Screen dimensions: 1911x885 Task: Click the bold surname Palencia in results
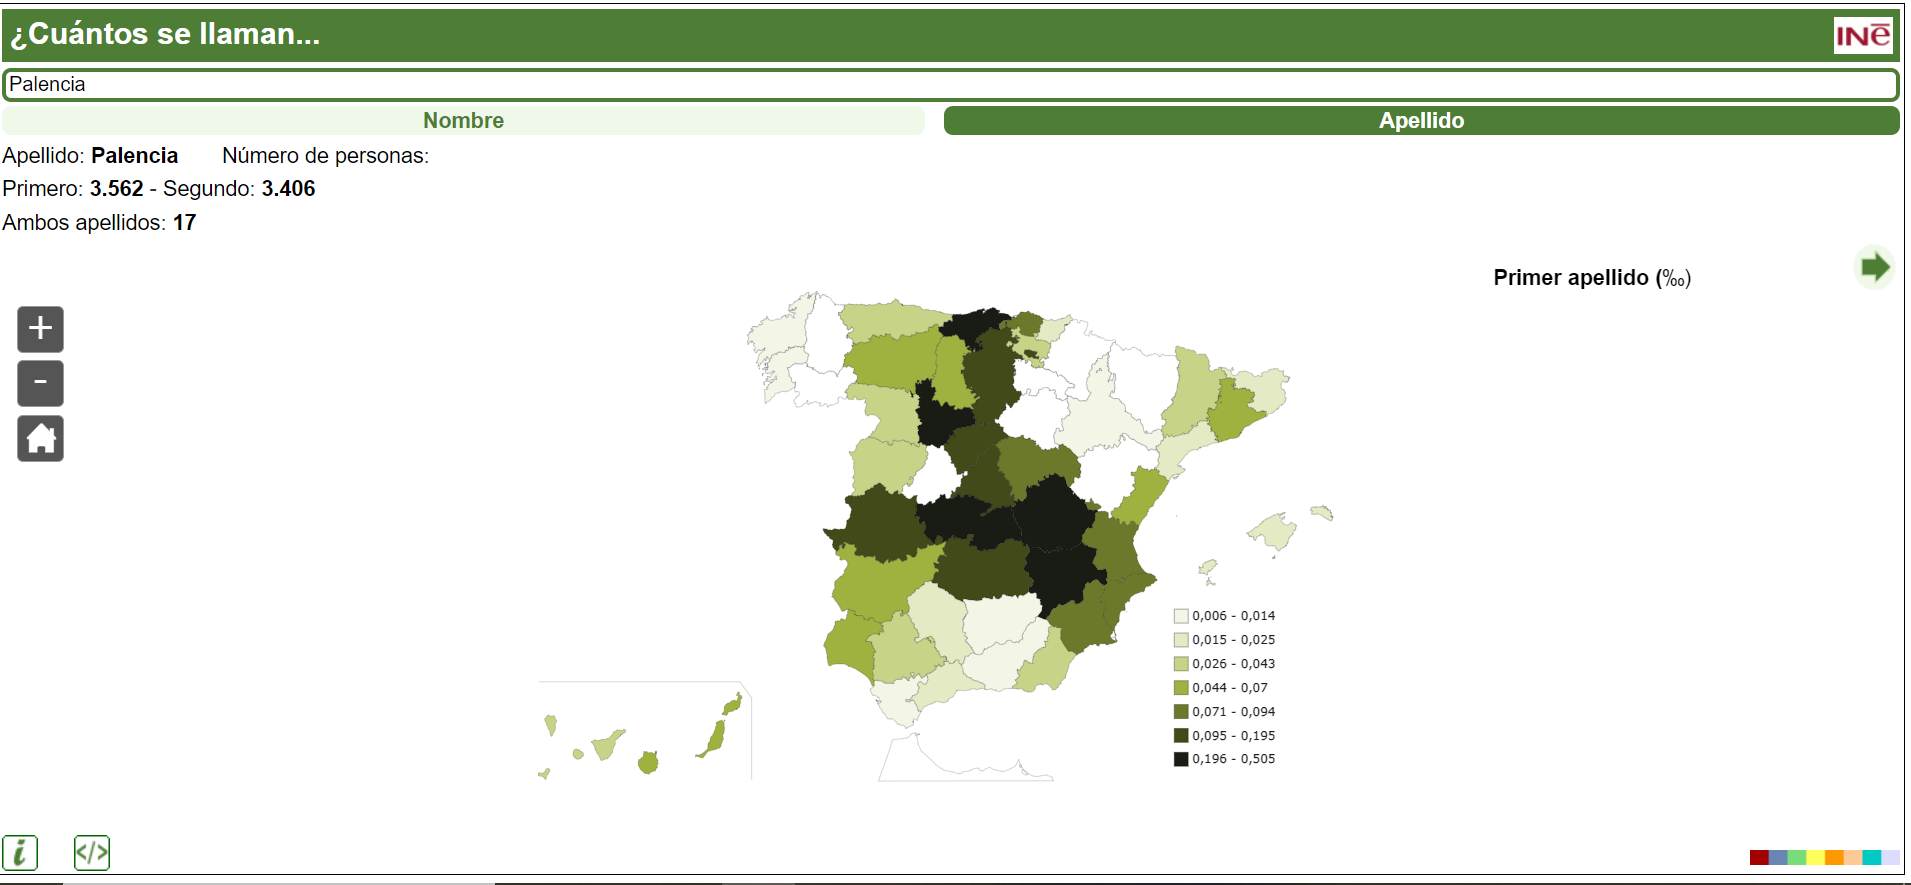(x=134, y=156)
